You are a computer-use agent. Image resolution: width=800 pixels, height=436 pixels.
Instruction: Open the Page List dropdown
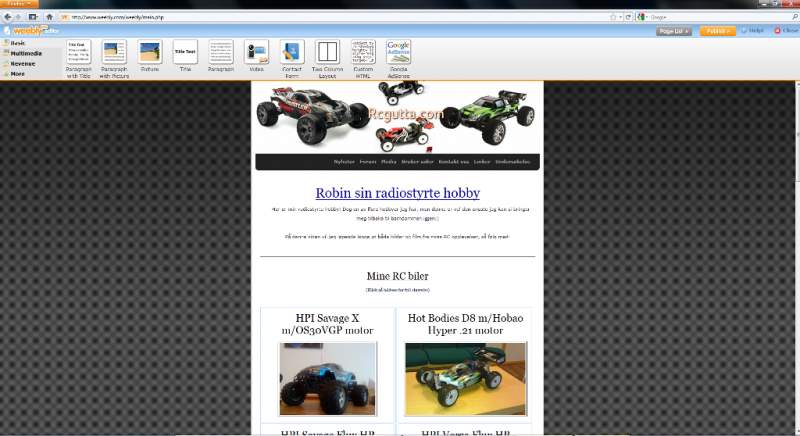click(x=675, y=31)
